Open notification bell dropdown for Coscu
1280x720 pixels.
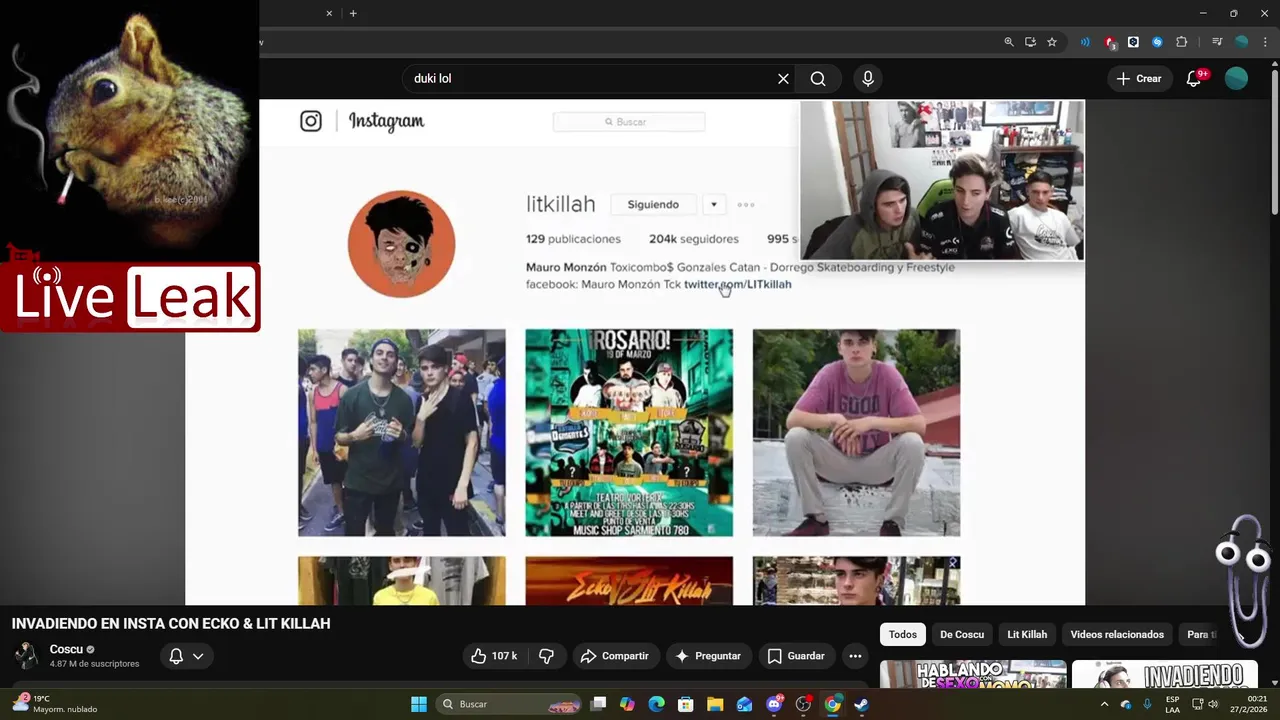click(186, 656)
